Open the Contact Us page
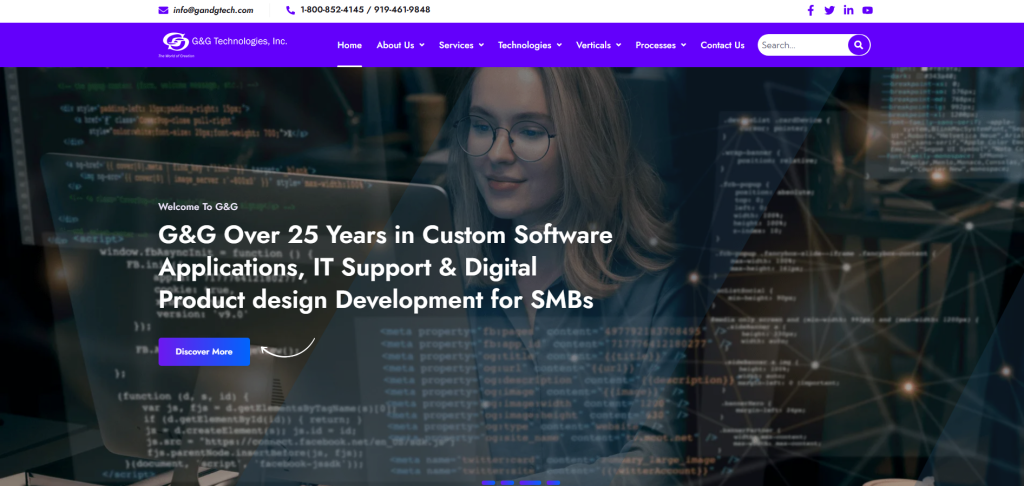This screenshot has height=486, width=1024. [722, 45]
